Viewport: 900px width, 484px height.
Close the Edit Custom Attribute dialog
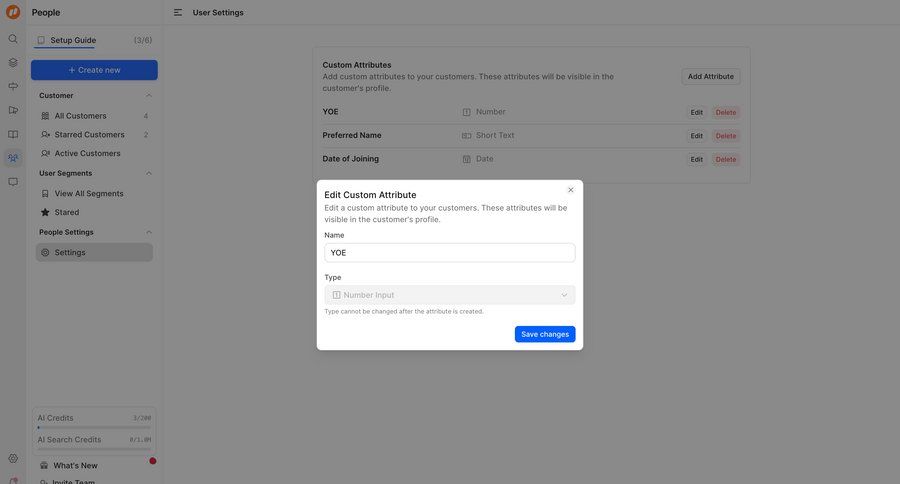pyautogui.click(x=571, y=190)
